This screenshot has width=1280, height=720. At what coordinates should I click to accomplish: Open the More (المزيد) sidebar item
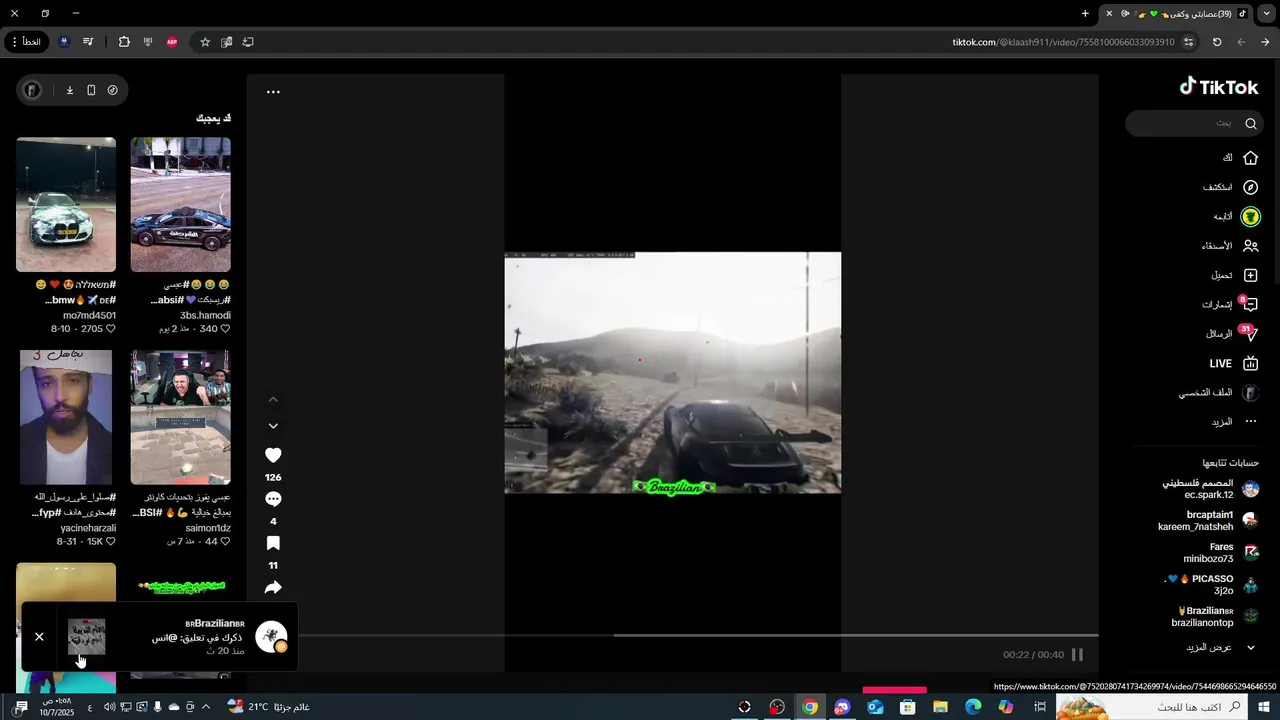(1235, 422)
